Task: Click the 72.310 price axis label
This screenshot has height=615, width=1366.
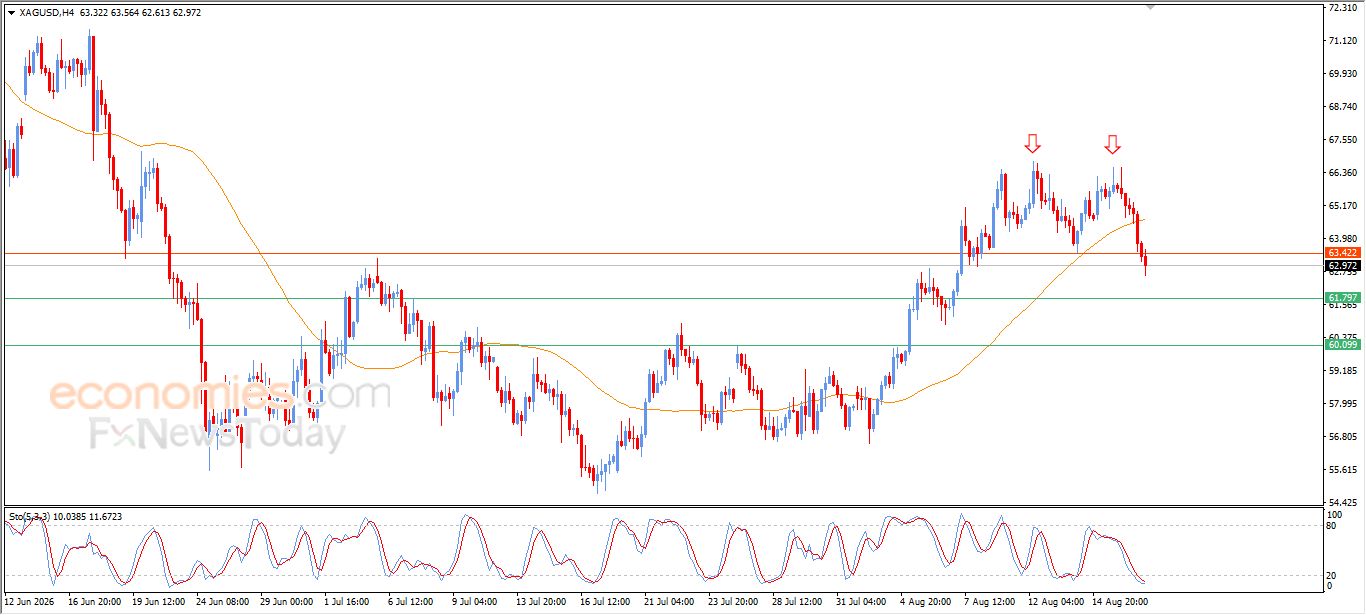Action: tap(1342, 7)
